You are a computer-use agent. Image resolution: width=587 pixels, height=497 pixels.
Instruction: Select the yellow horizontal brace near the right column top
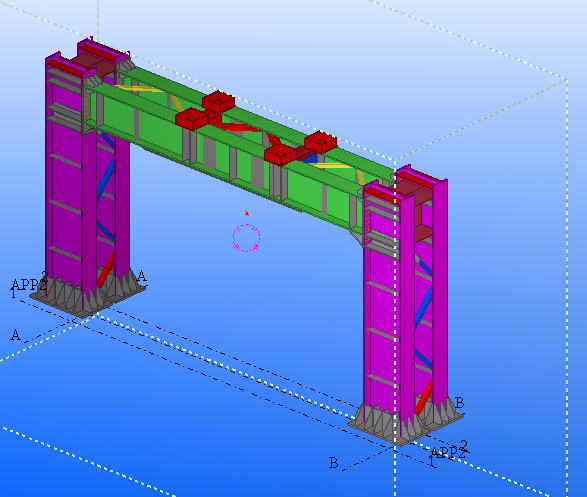(x=329, y=165)
